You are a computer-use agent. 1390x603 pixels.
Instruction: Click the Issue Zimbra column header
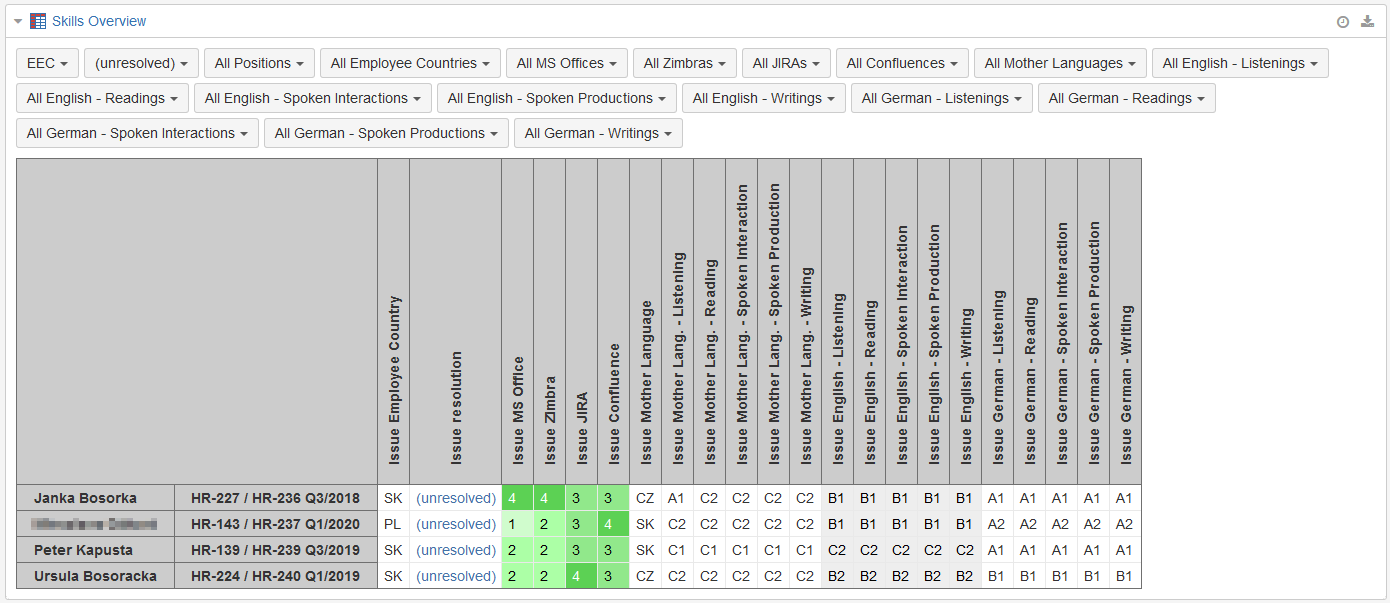pos(550,322)
